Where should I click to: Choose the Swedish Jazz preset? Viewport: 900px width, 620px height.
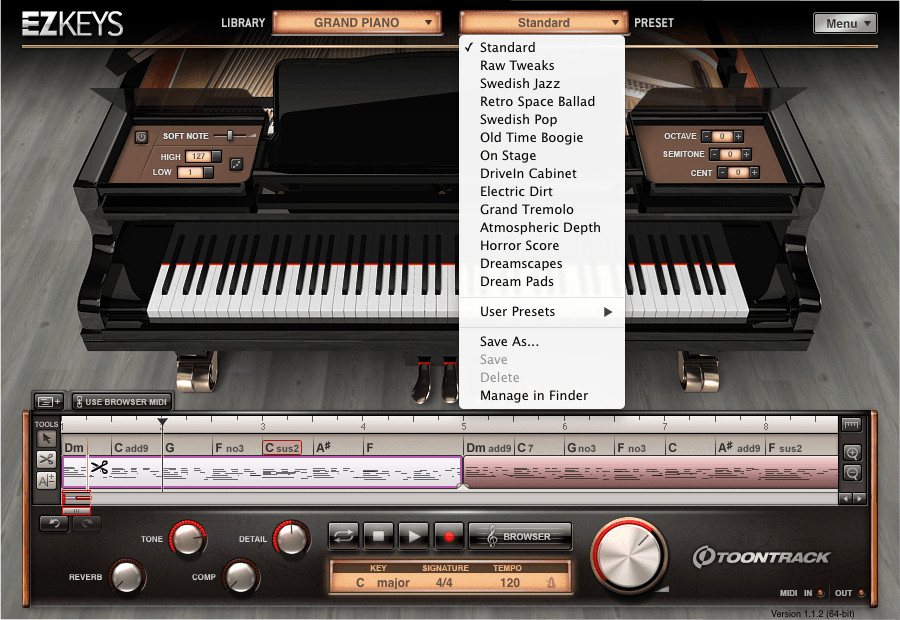coord(520,84)
